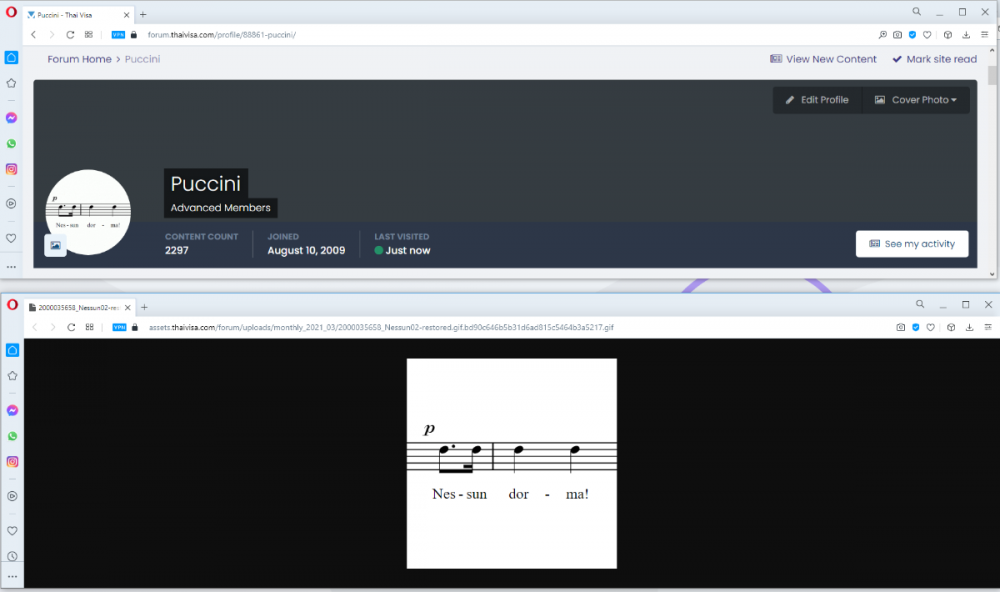Reload the Puccini profile page
Image resolution: width=1000 pixels, height=592 pixels.
click(x=70, y=34)
